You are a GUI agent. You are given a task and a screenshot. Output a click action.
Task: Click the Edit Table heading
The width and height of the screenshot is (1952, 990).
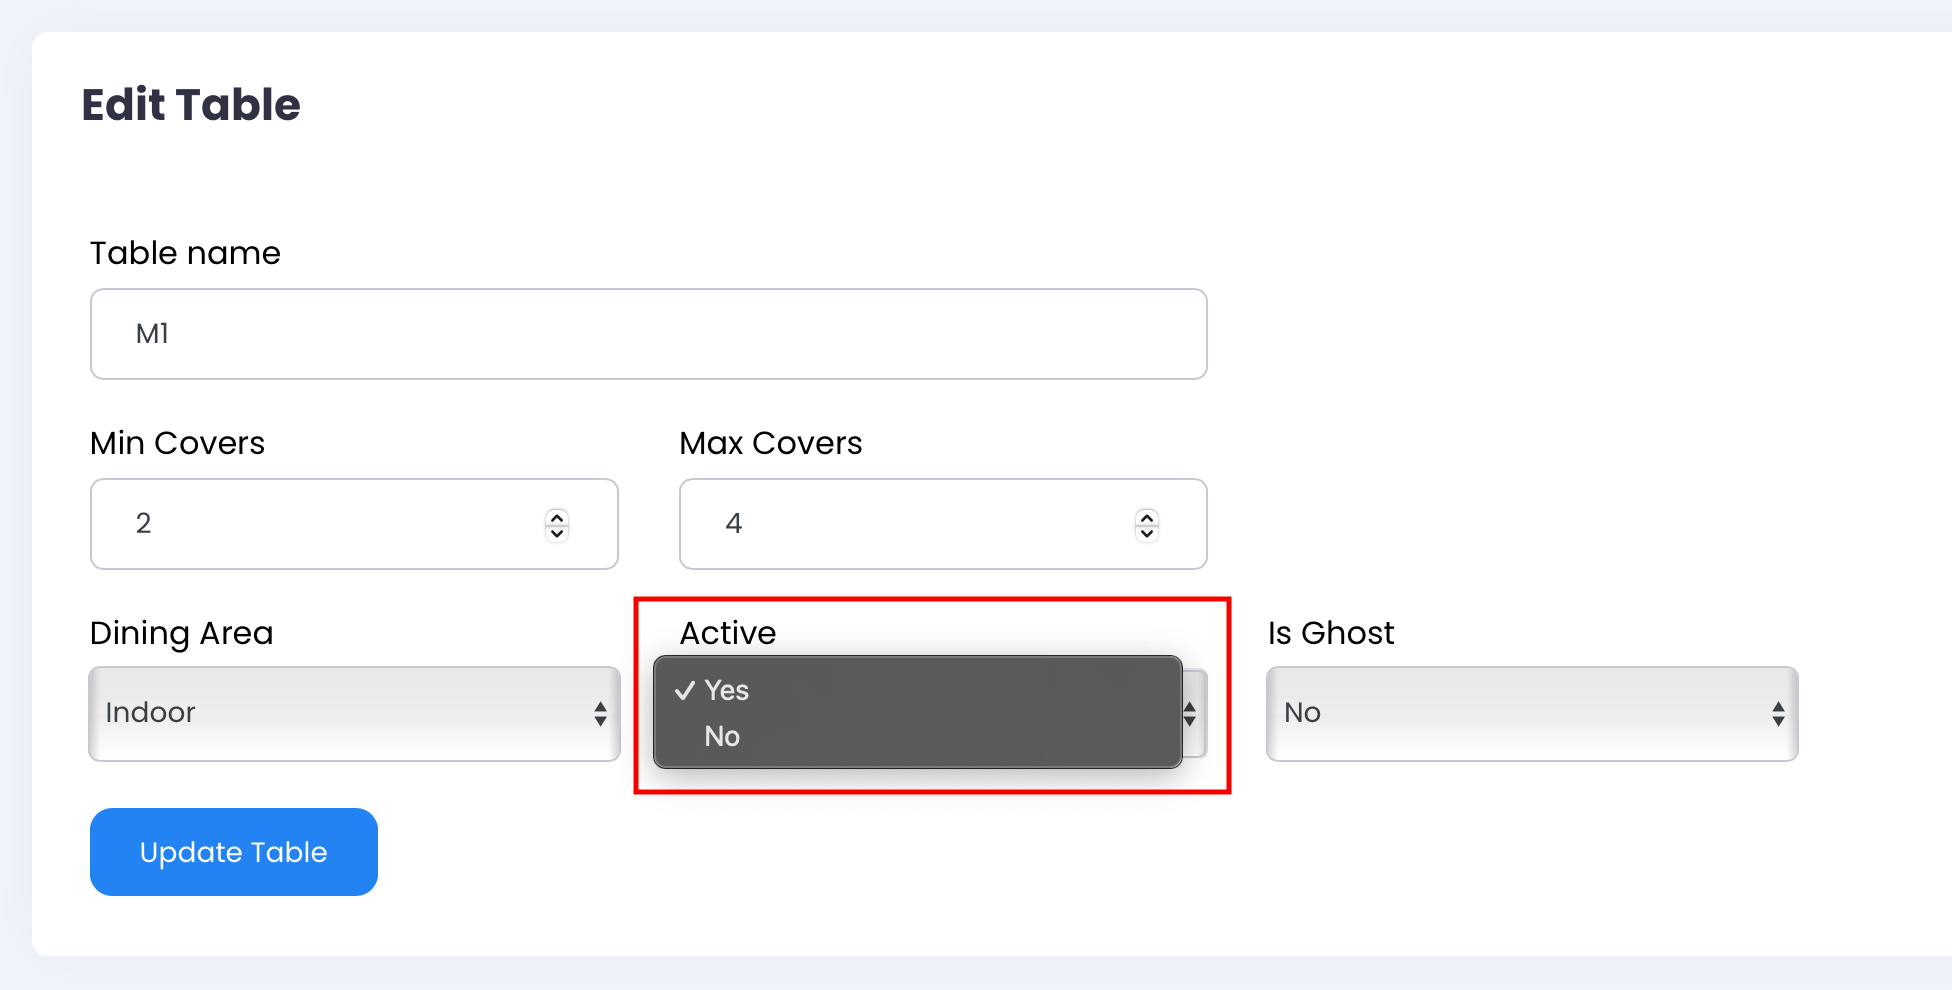(191, 105)
